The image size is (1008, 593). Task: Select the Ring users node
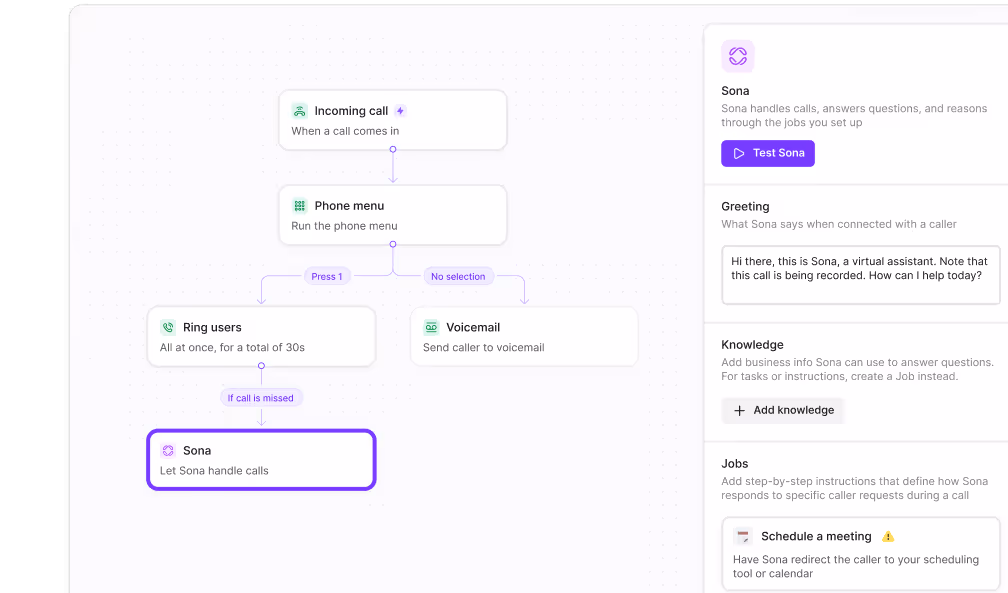coord(261,336)
